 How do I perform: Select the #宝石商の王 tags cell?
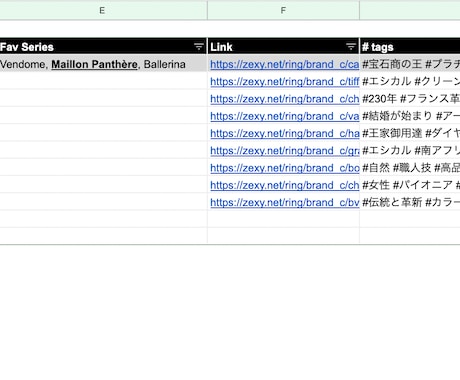click(410, 64)
